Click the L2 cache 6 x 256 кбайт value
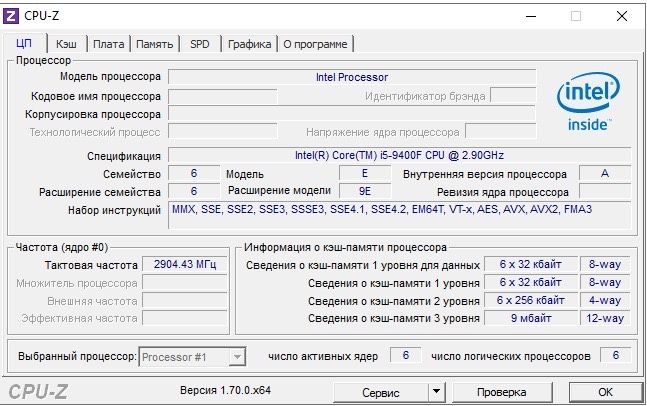The width and height of the screenshot is (647, 406). [531, 300]
